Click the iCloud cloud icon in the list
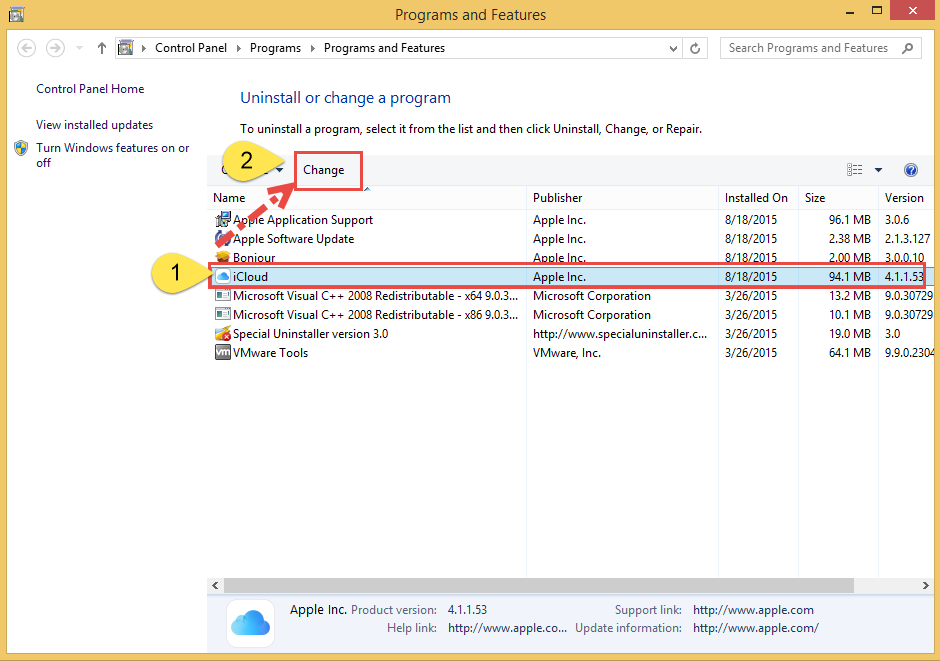The height and width of the screenshot is (661, 940). pos(222,276)
